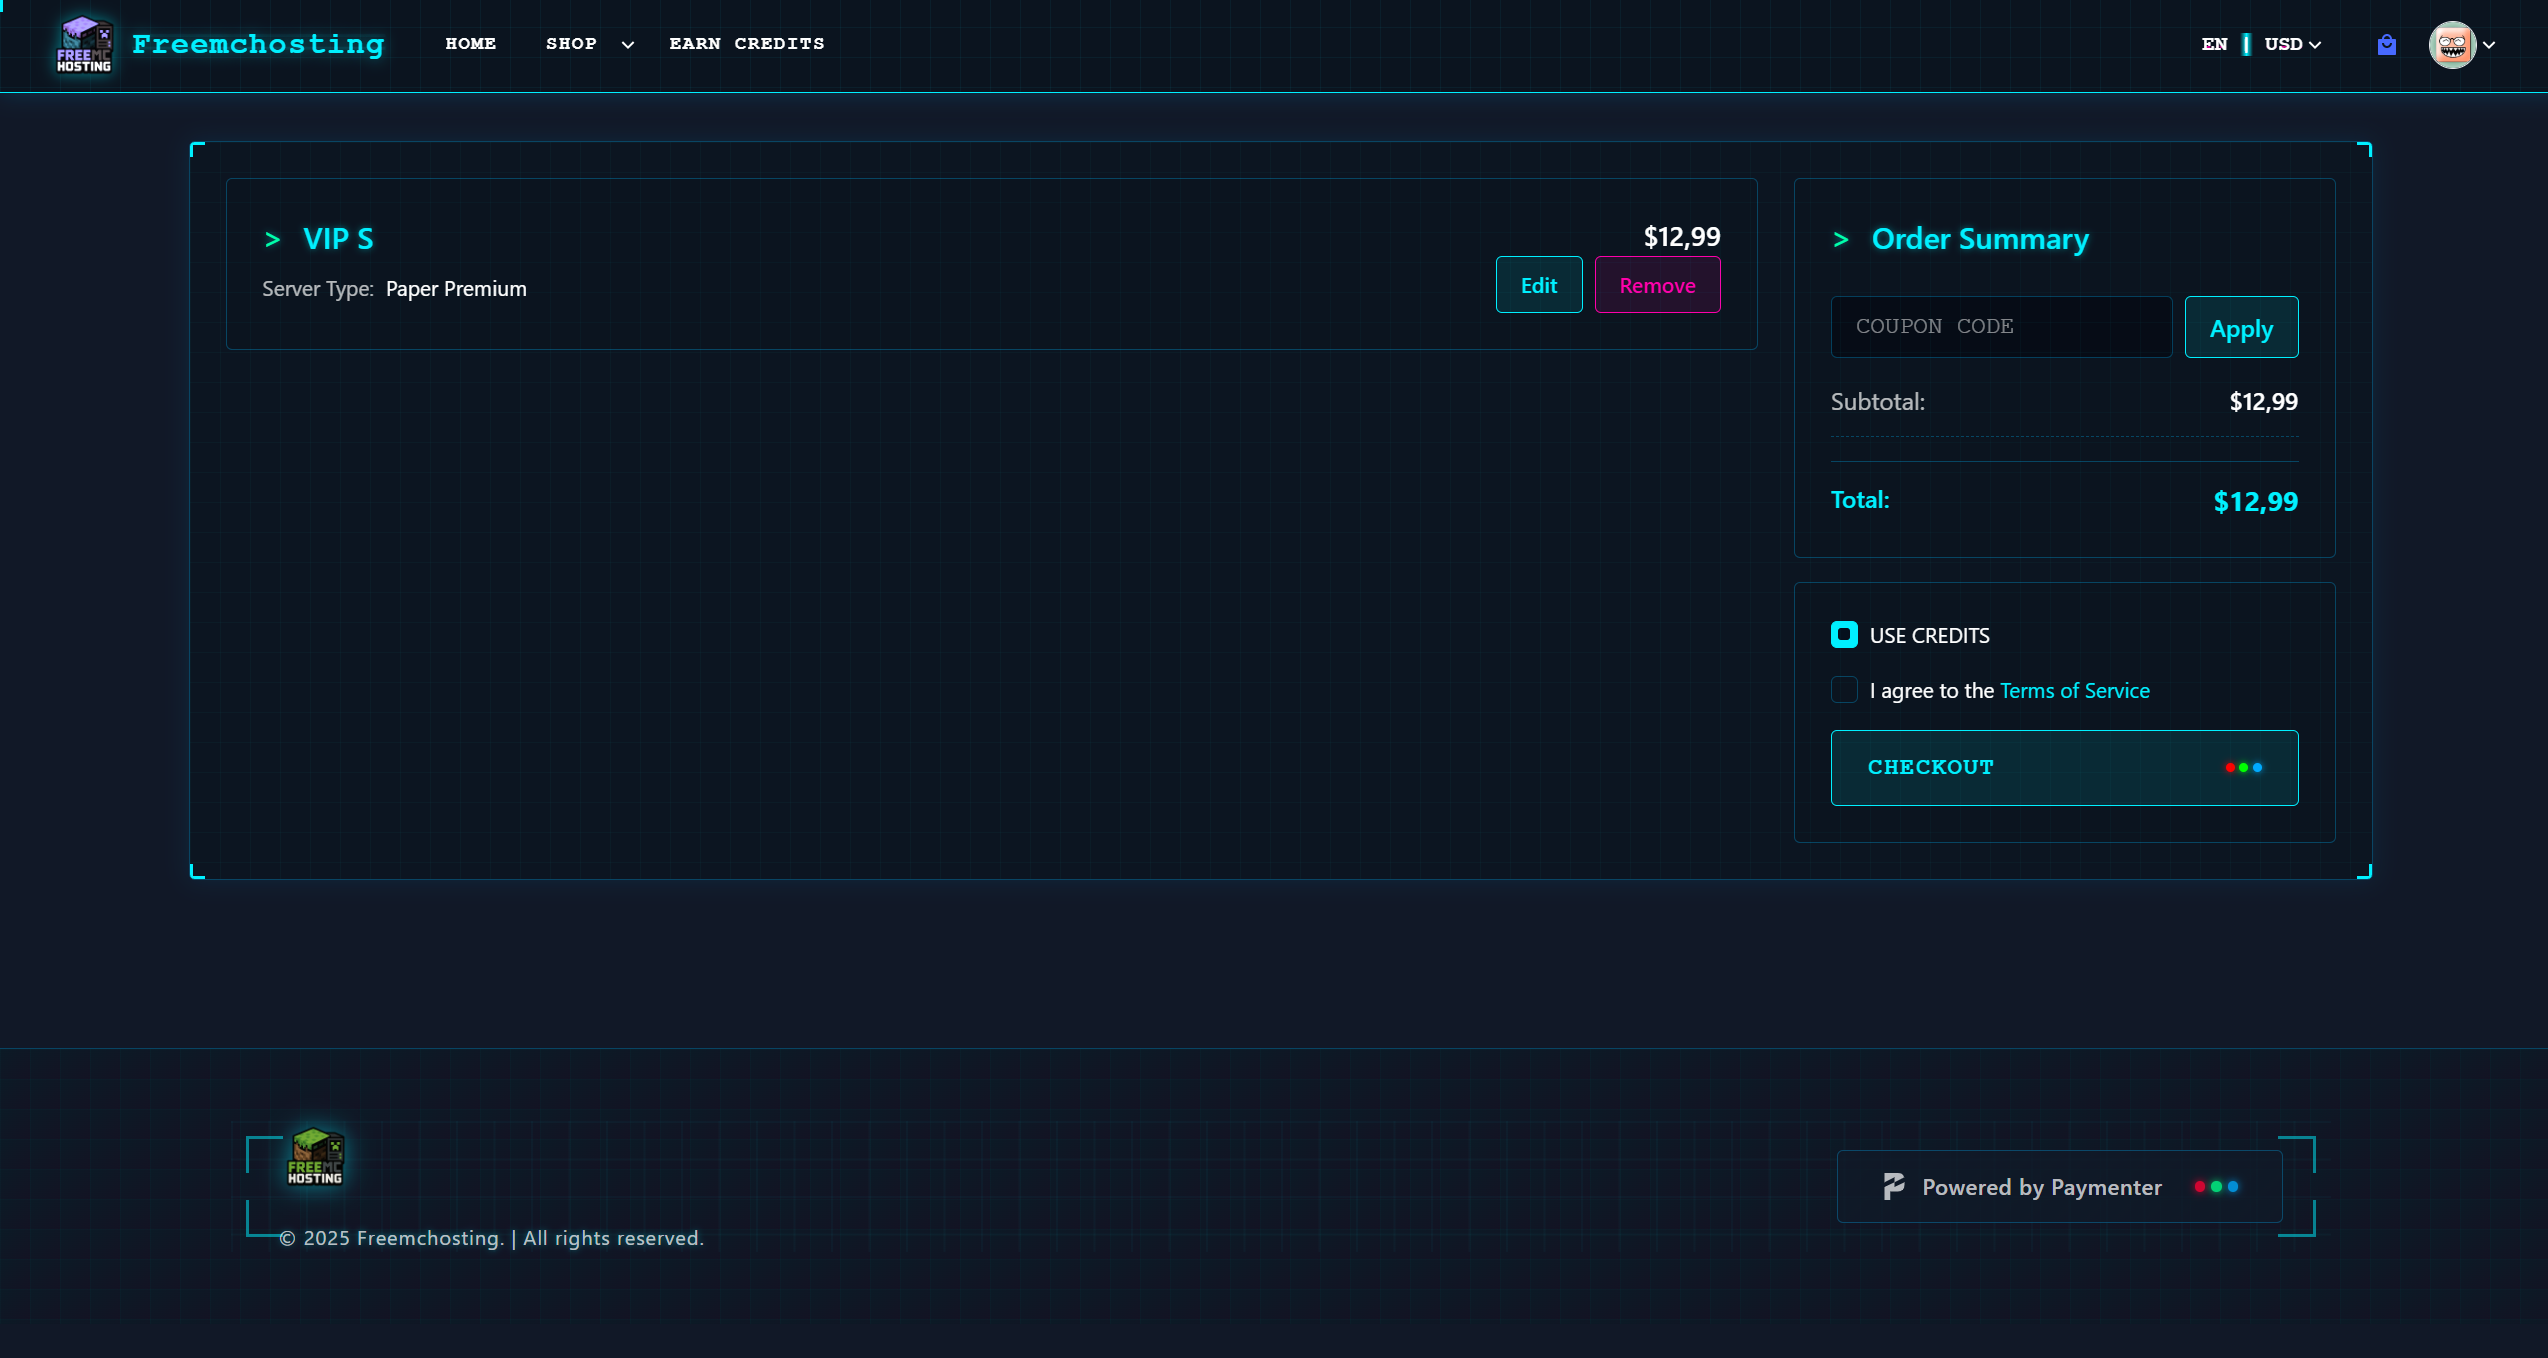Click the colored dots in the Paymenter badge

tap(2216, 1187)
